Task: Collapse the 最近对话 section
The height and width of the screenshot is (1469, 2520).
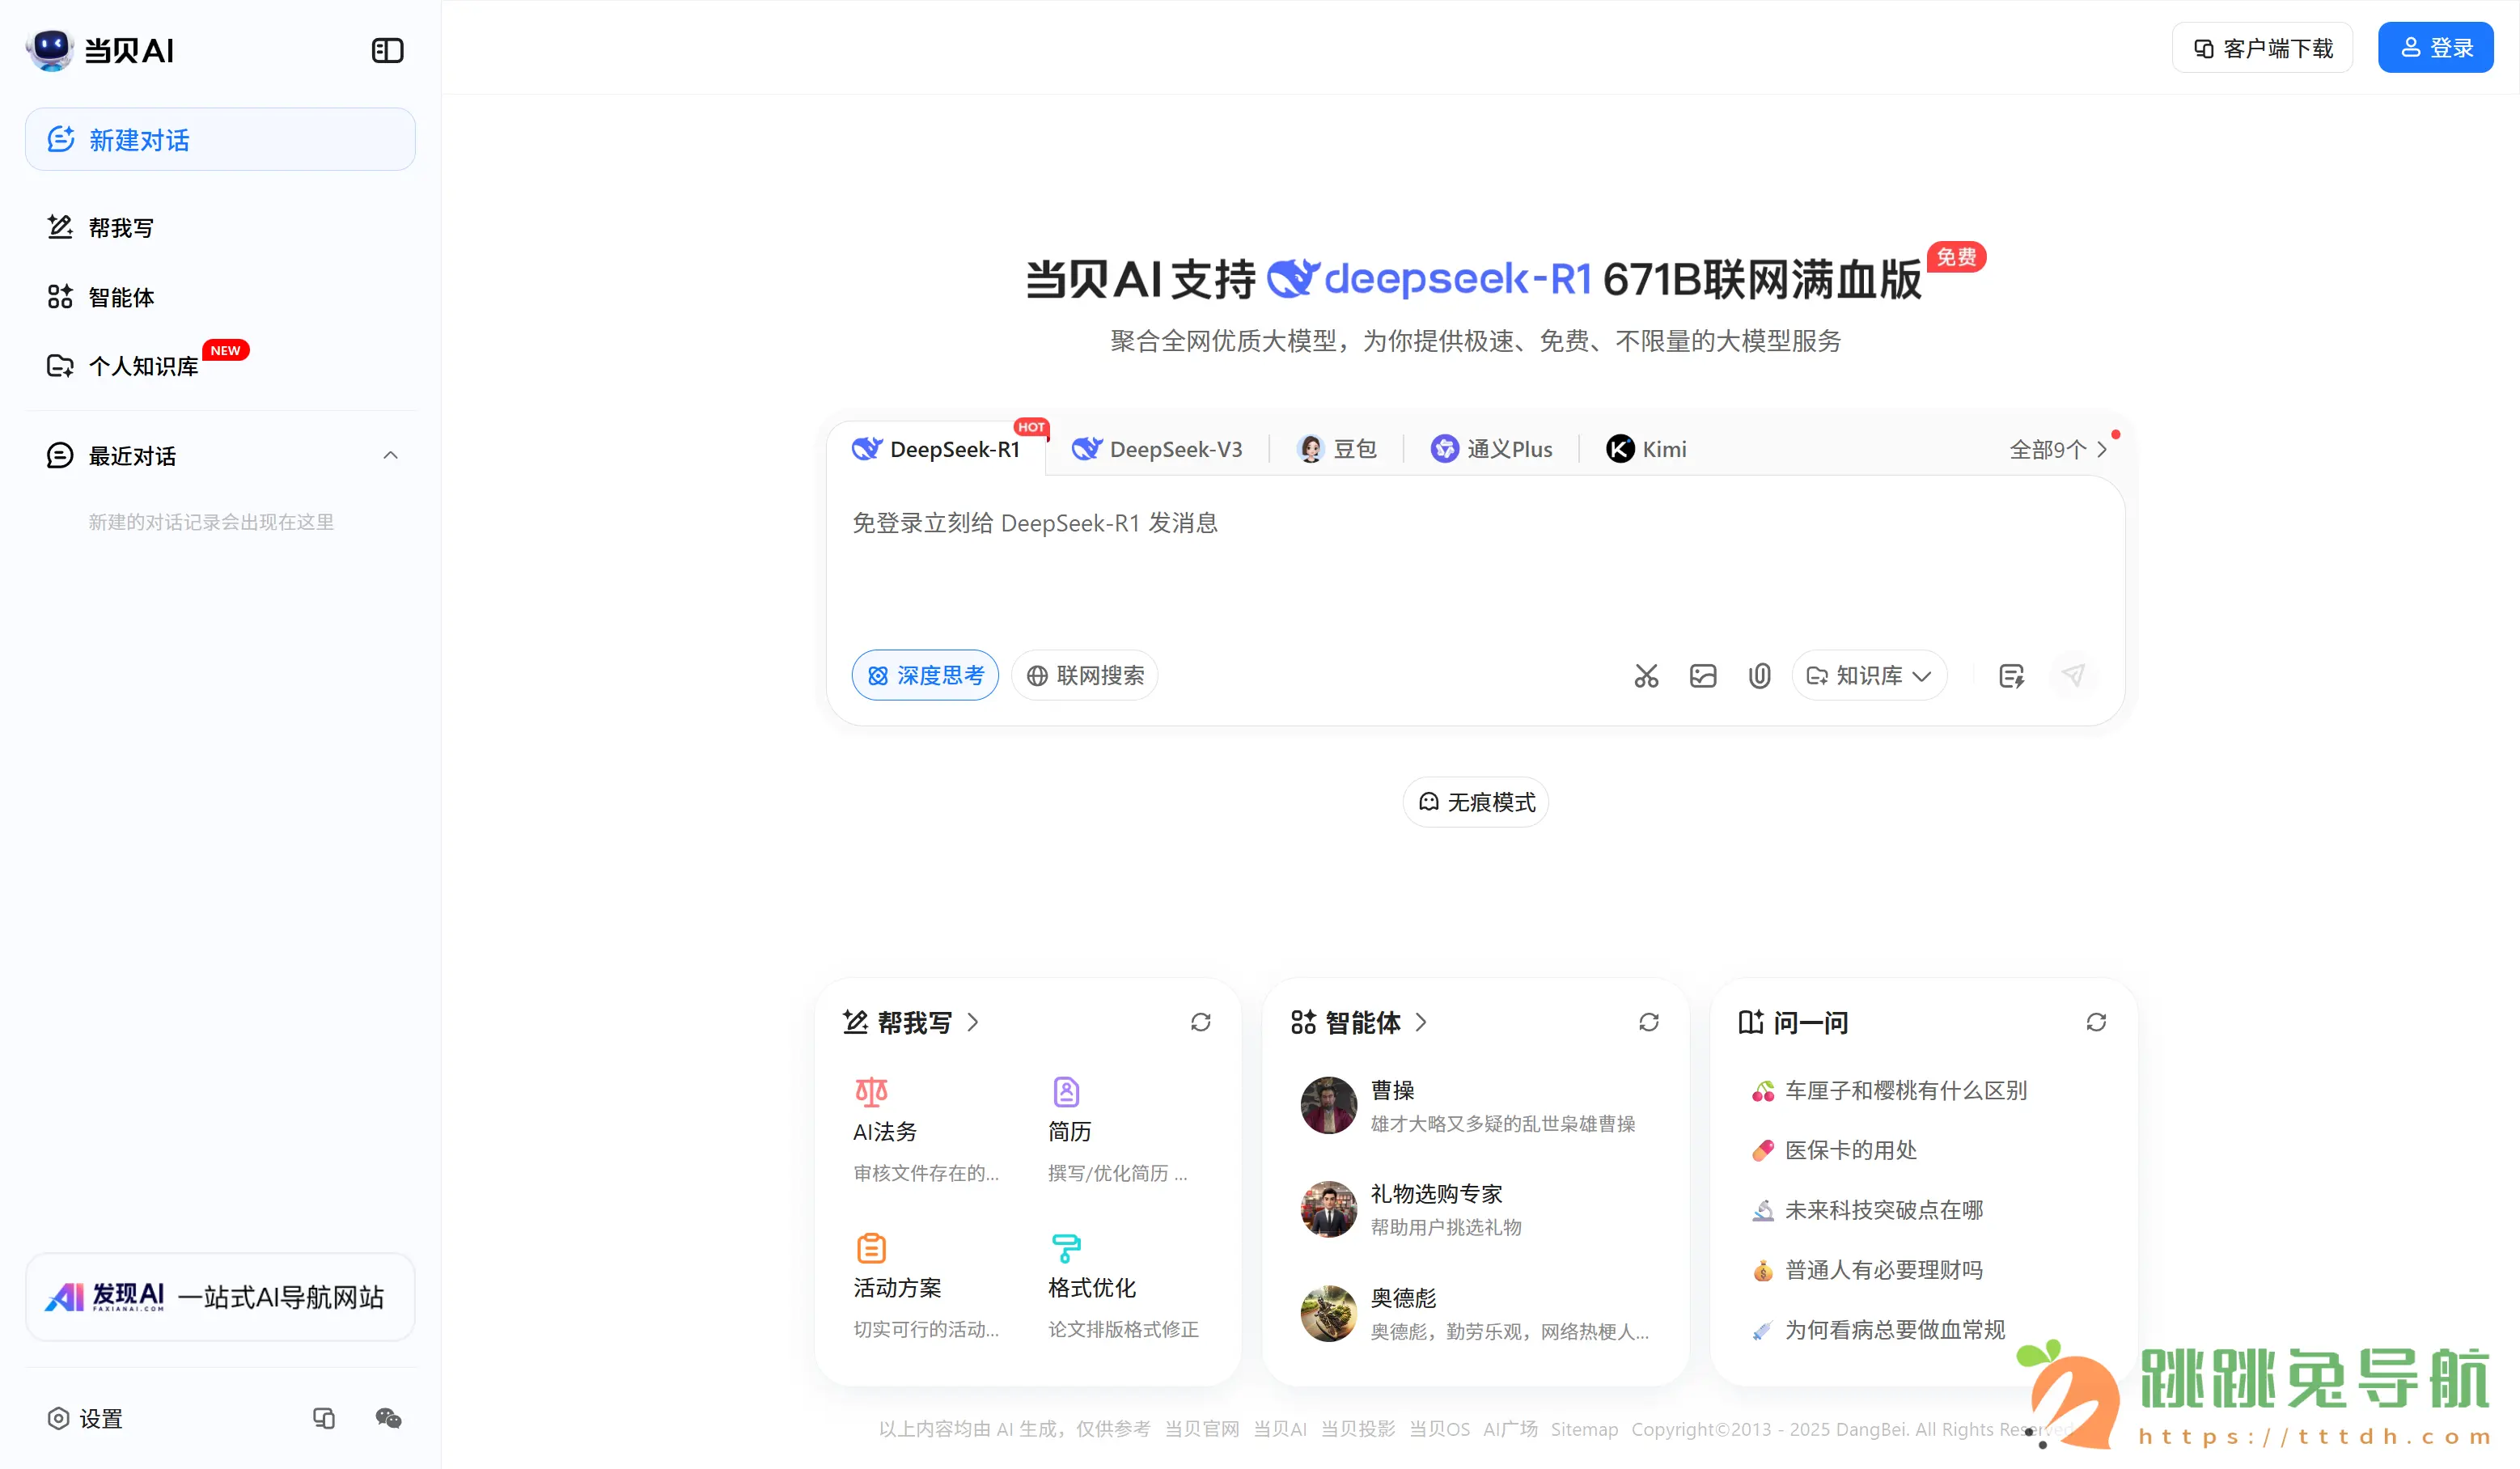Action: pyautogui.click(x=390, y=456)
